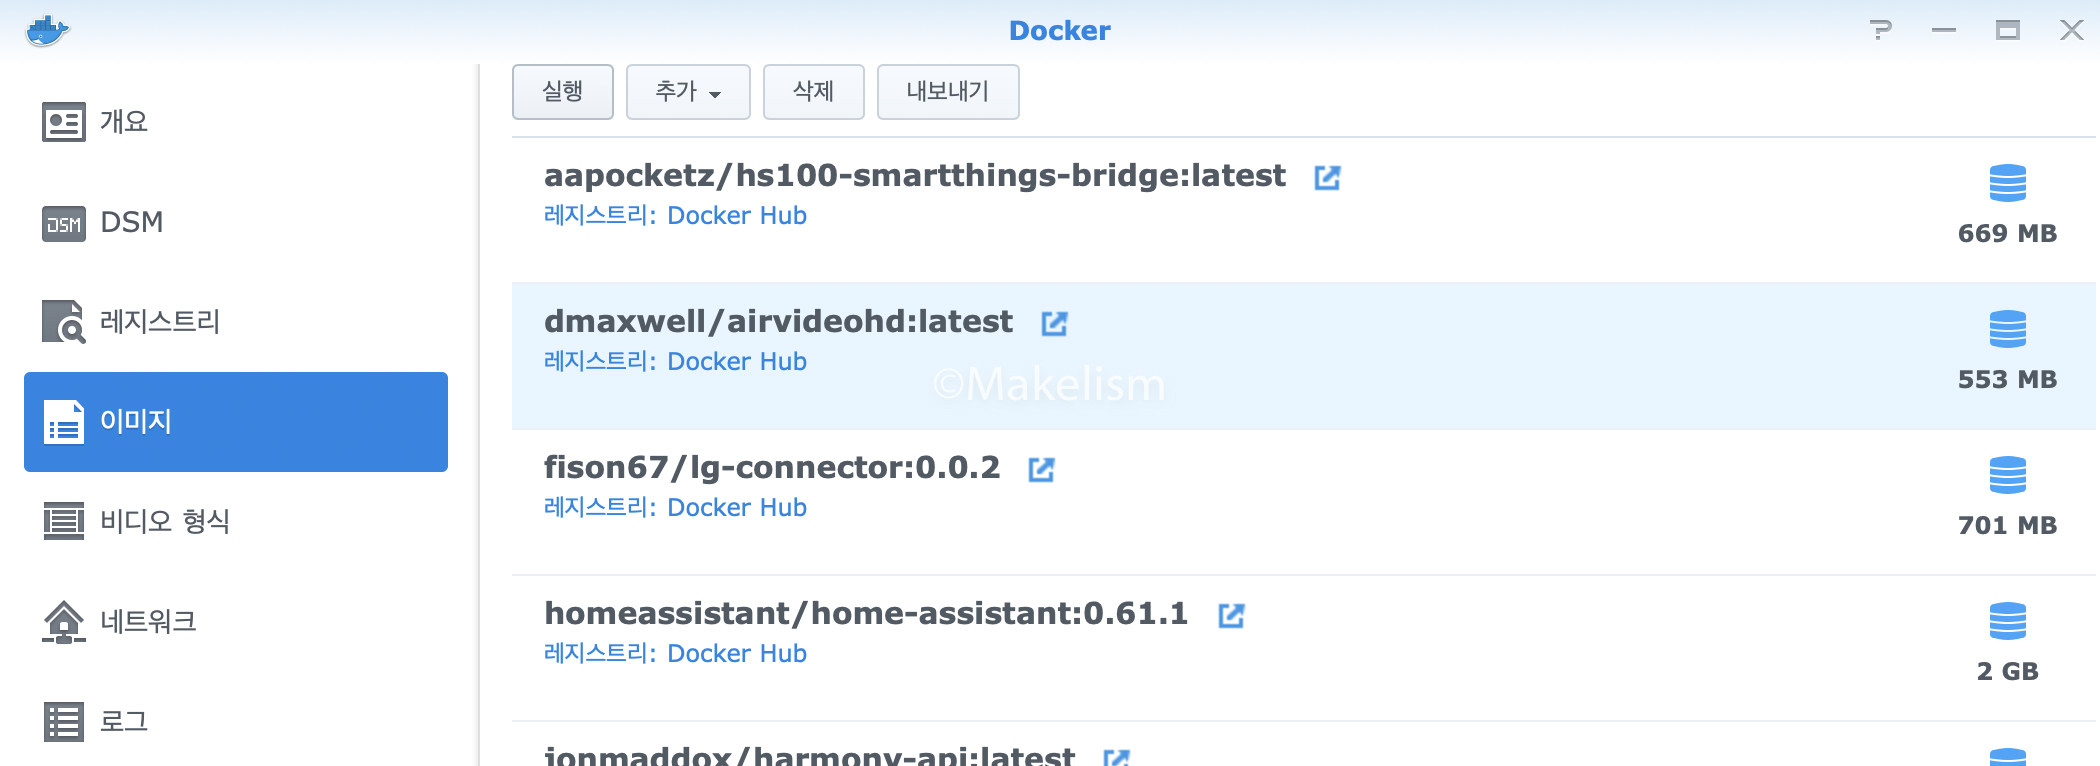2100x766 pixels.
Task: Click 실행 (Run) button
Action: [x=563, y=92]
